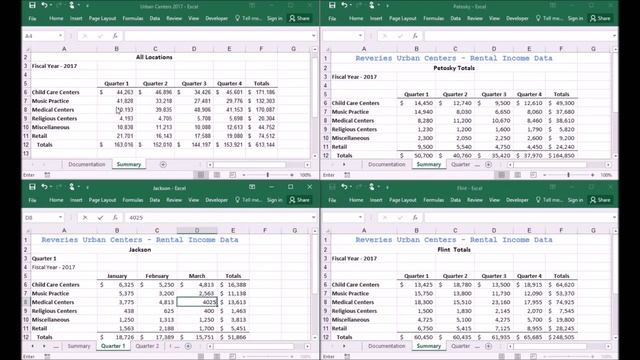Select cell 4025 in Jackson worksheet
The height and width of the screenshot is (360, 640).
(197, 302)
